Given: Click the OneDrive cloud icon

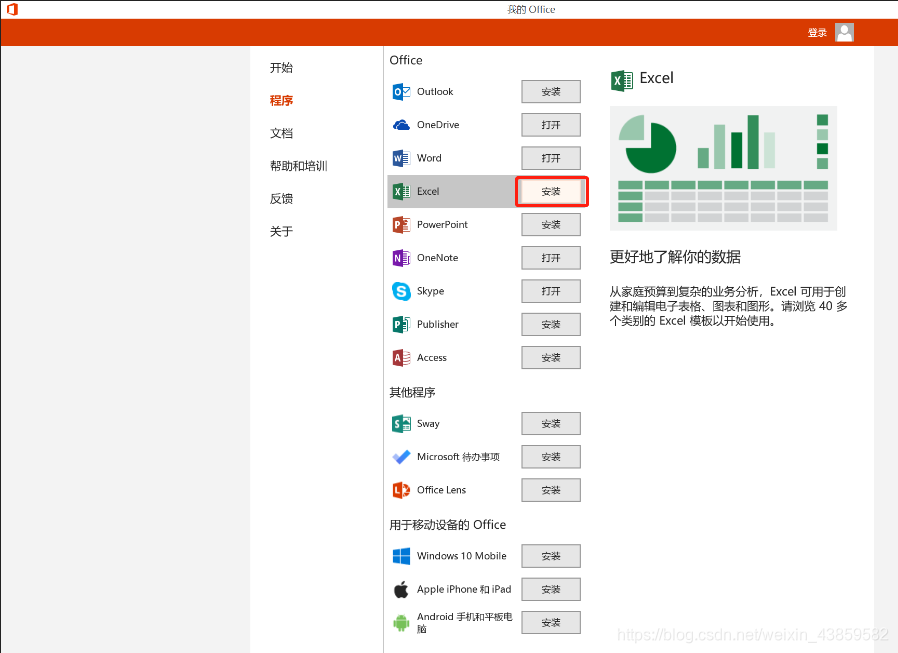Looking at the screenshot, I should [401, 125].
